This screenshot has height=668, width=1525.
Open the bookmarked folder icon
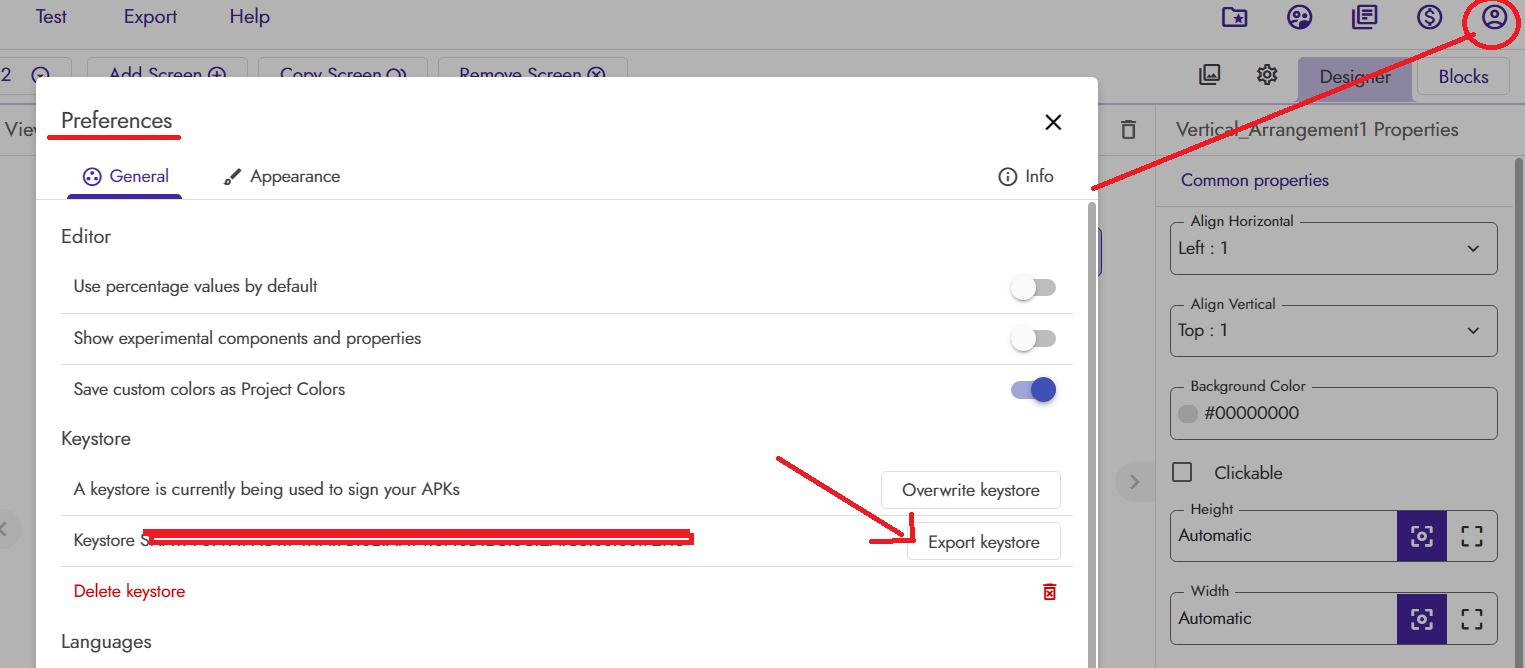coord(1235,18)
